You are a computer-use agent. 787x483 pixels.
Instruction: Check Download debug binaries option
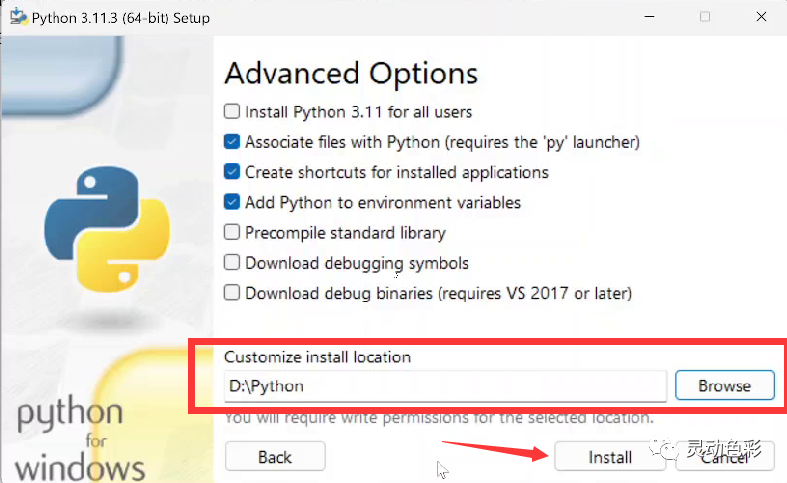coord(232,293)
